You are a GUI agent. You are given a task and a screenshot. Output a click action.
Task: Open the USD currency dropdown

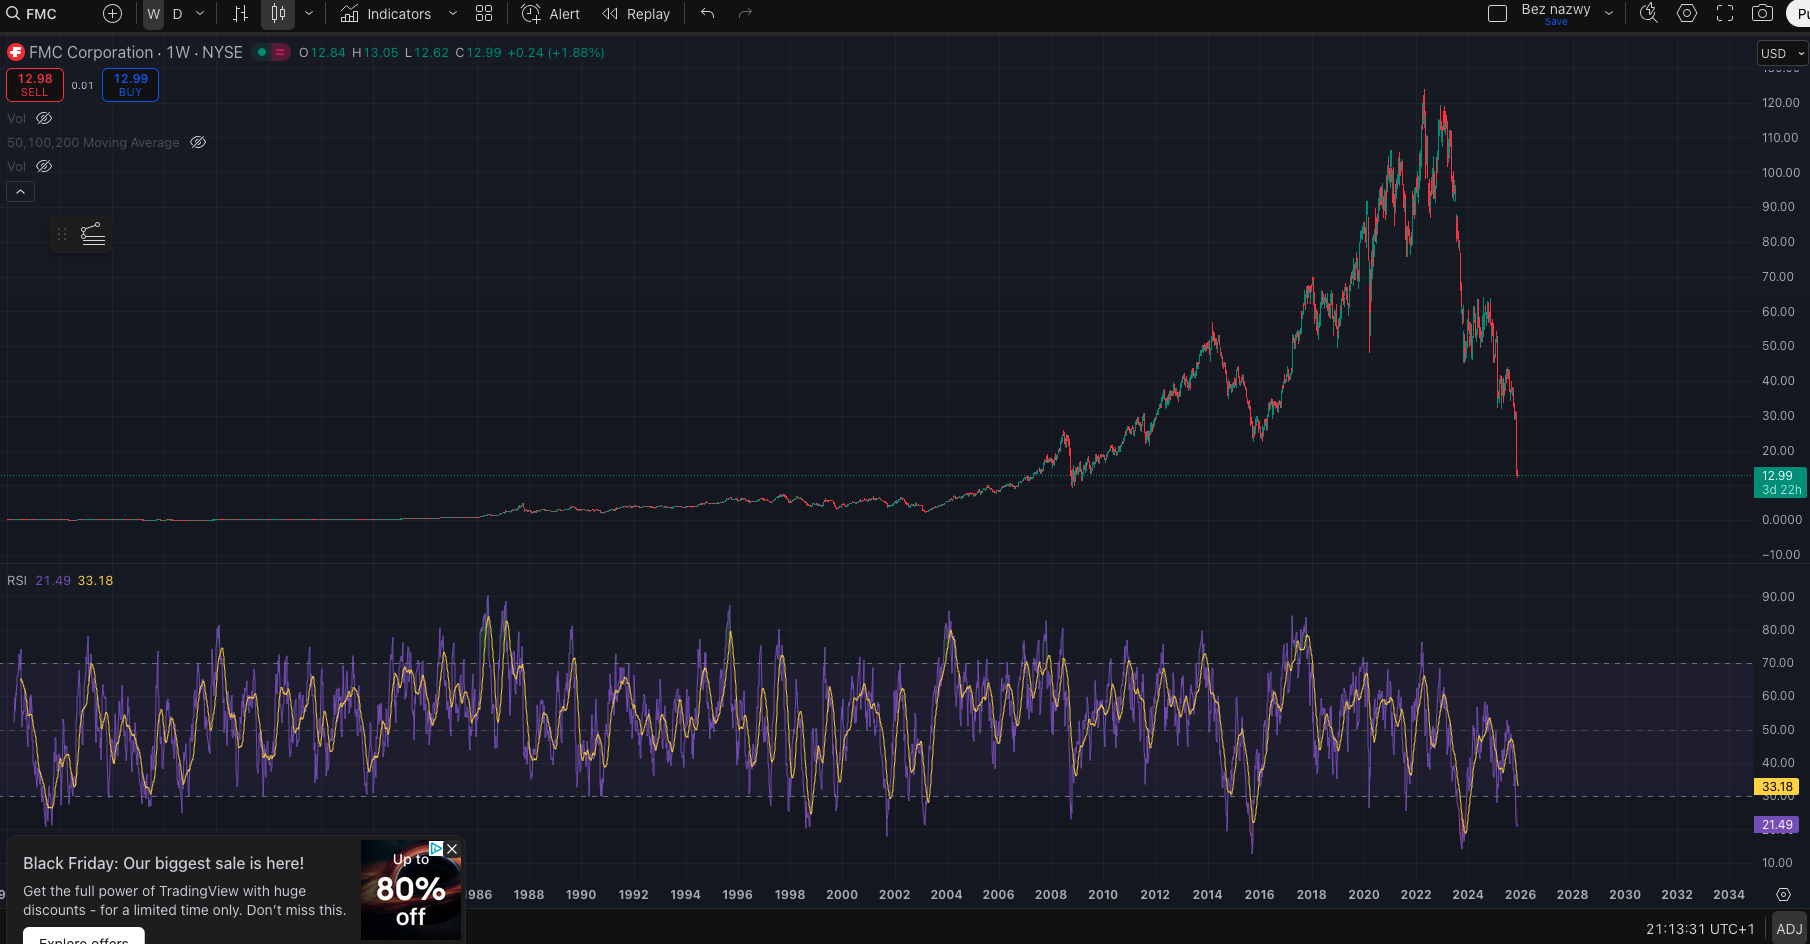click(x=1782, y=54)
